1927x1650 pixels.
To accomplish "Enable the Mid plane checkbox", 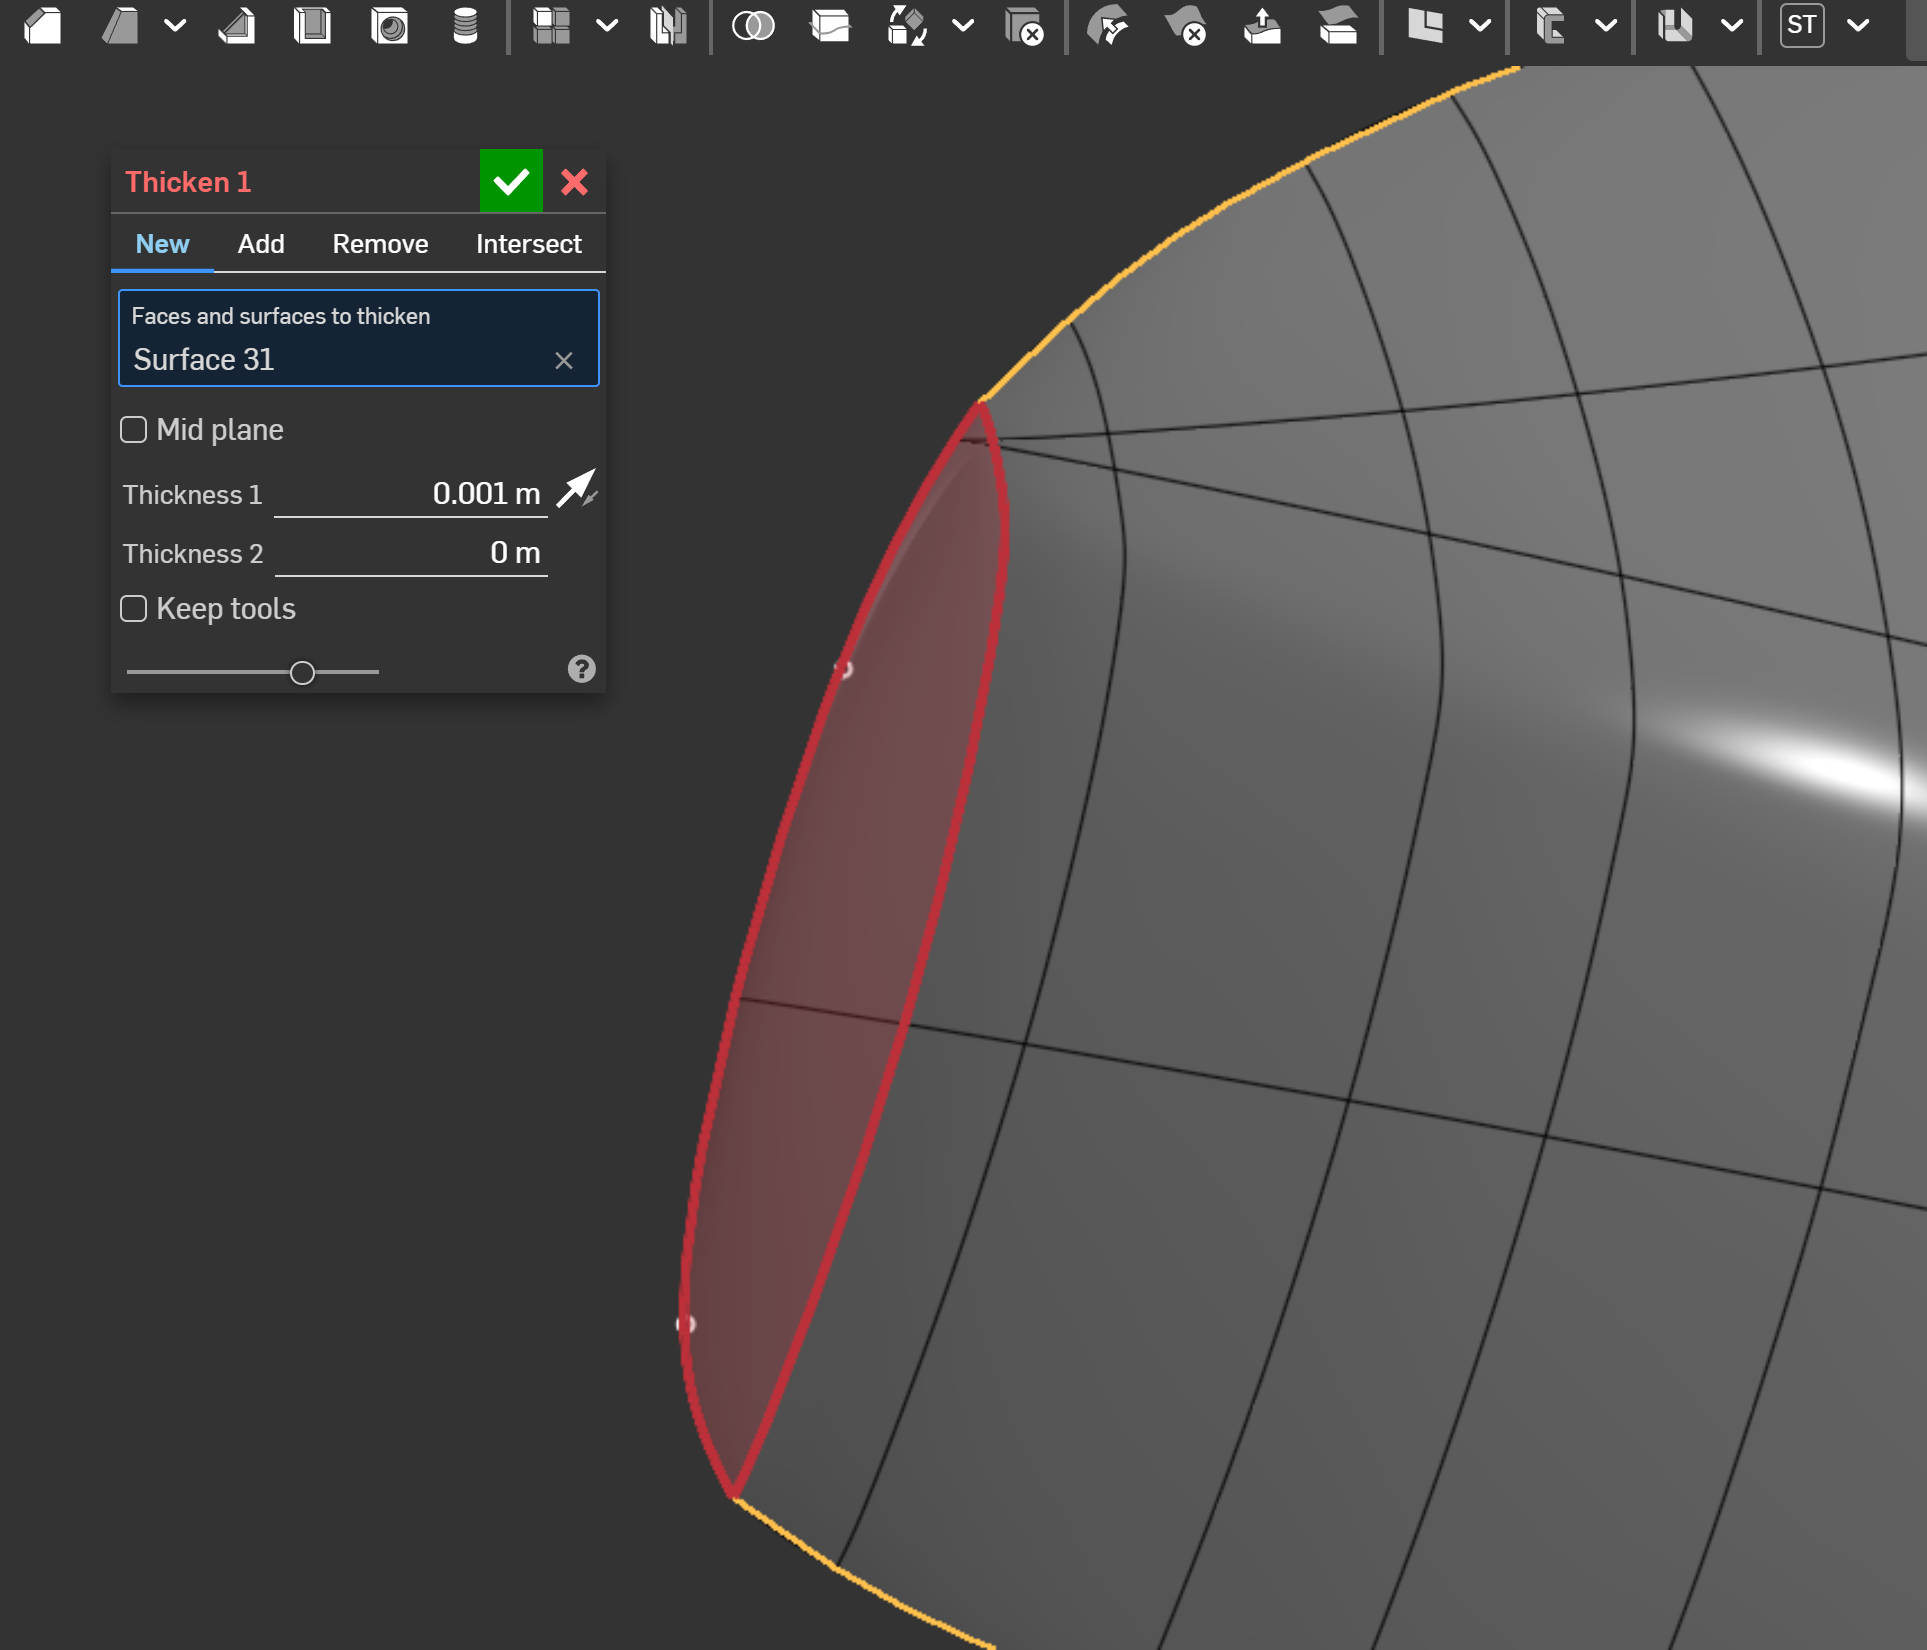I will [134, 430].
